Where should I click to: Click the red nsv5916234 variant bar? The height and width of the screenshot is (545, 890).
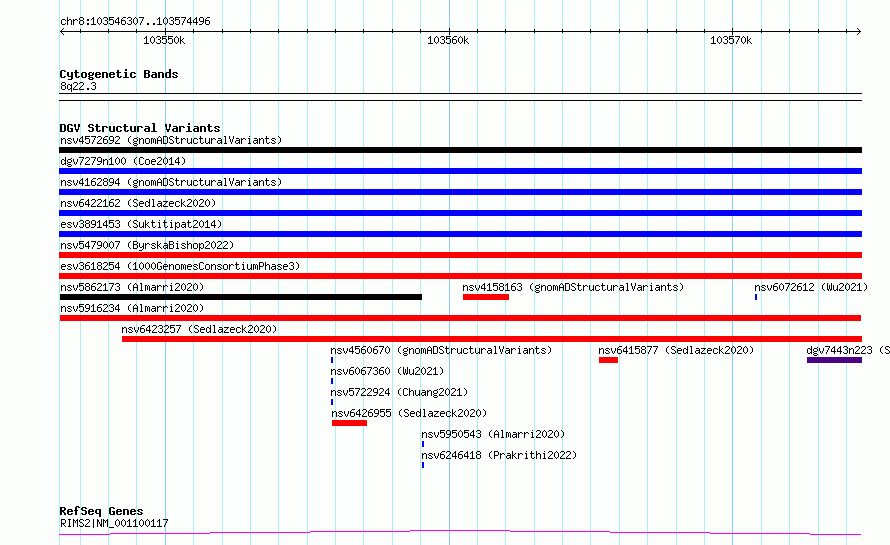pos(460,318)
